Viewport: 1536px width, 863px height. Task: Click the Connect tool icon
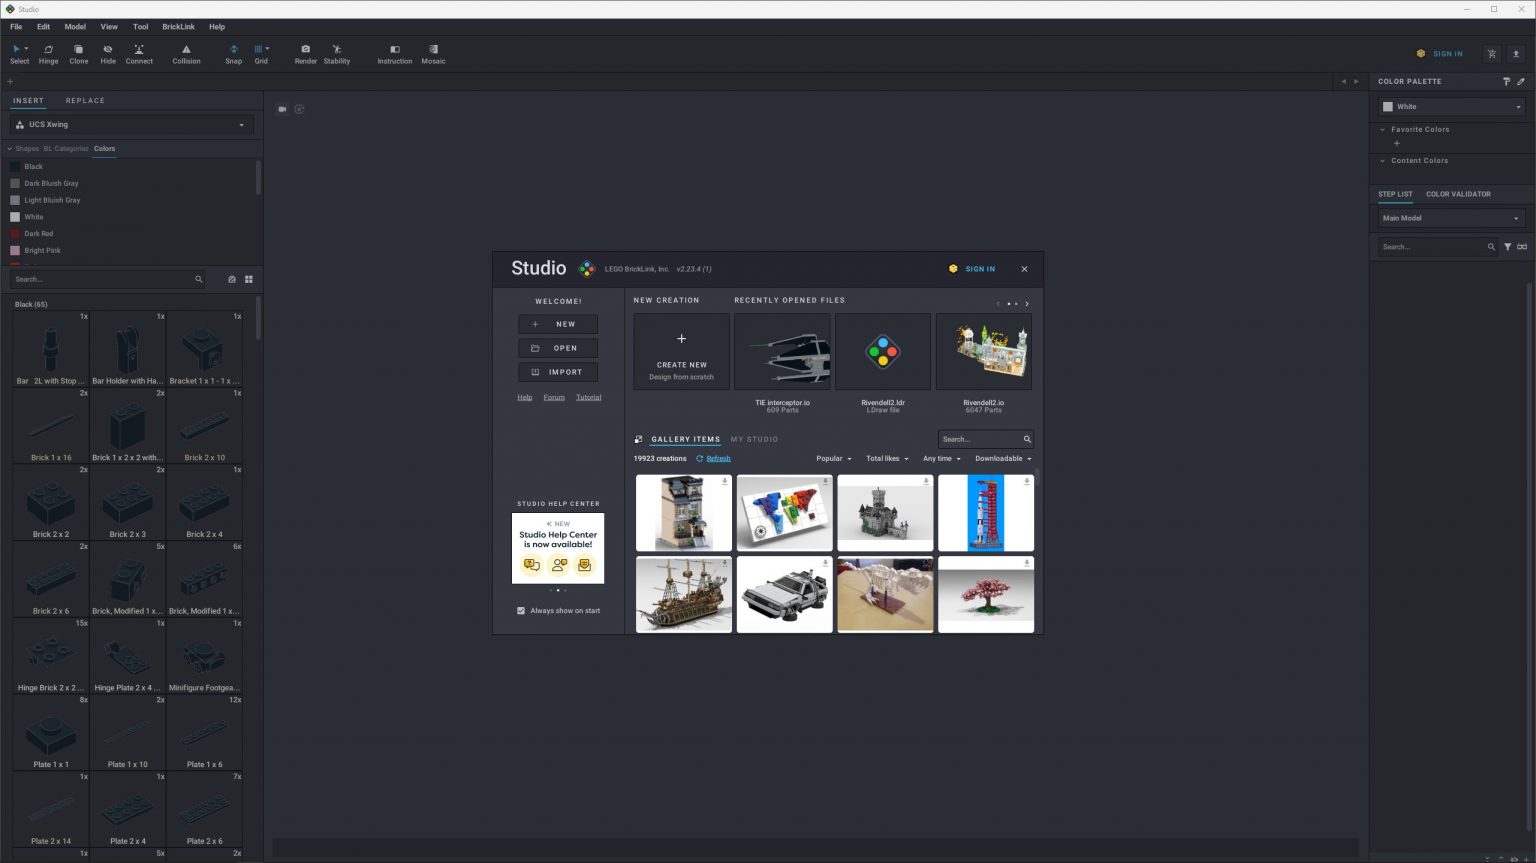139,54
